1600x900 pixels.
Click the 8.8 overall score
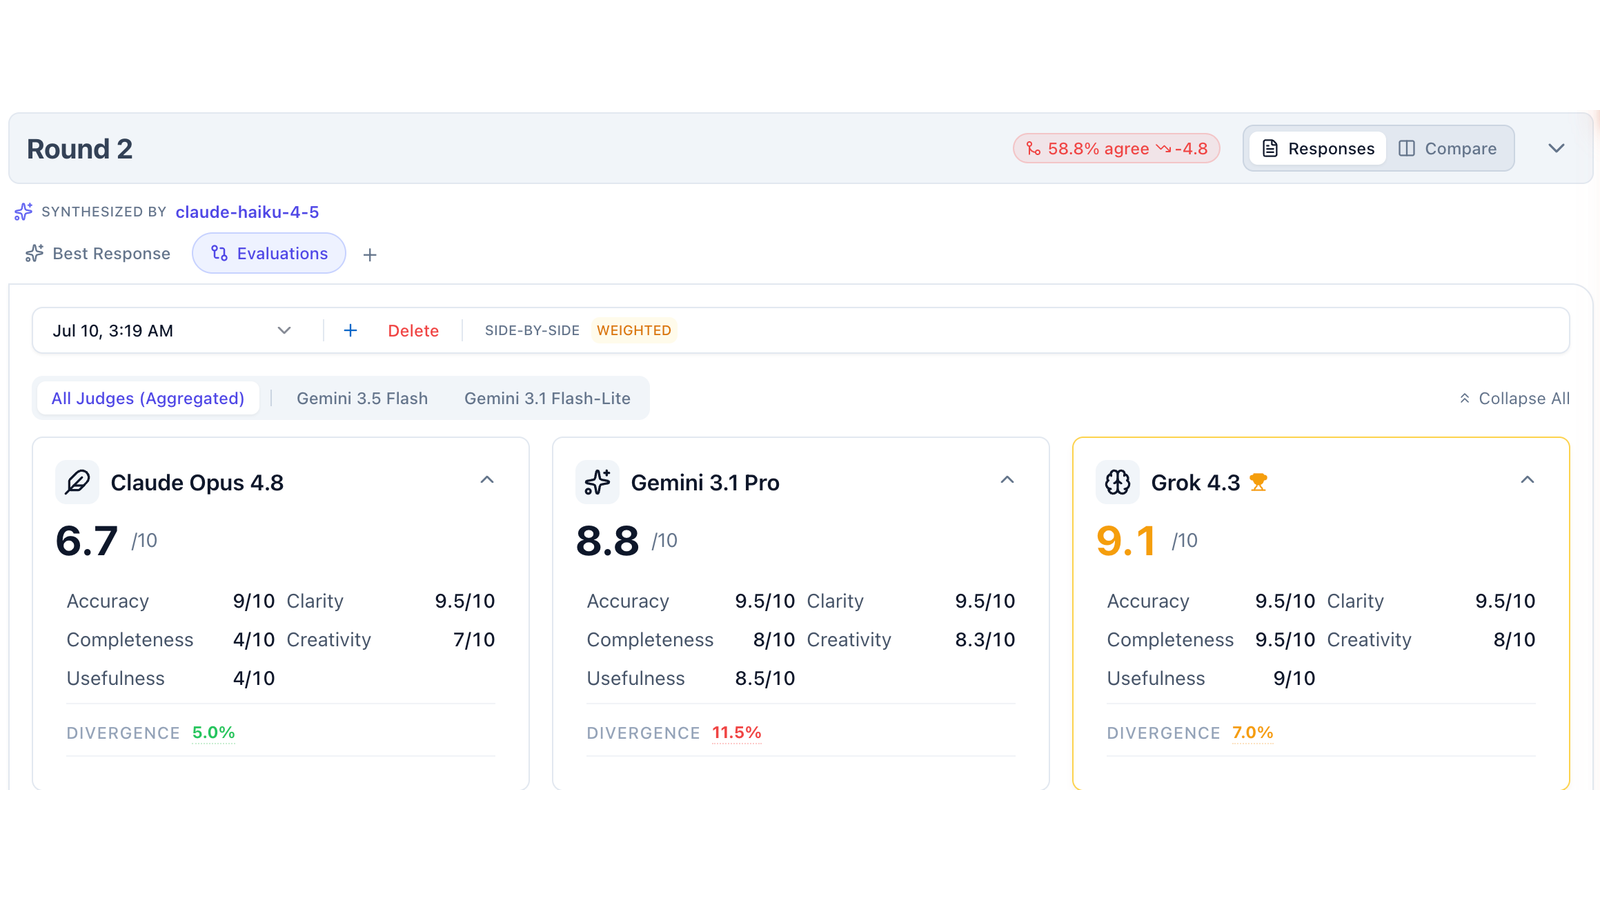click(x=607, y=541)
